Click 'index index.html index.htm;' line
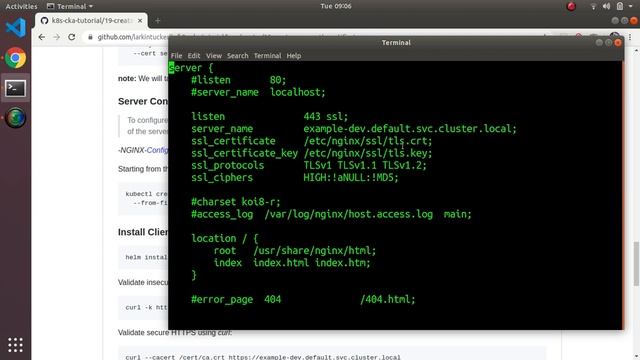This screenshot has width=640, height=360. (292, 263)
